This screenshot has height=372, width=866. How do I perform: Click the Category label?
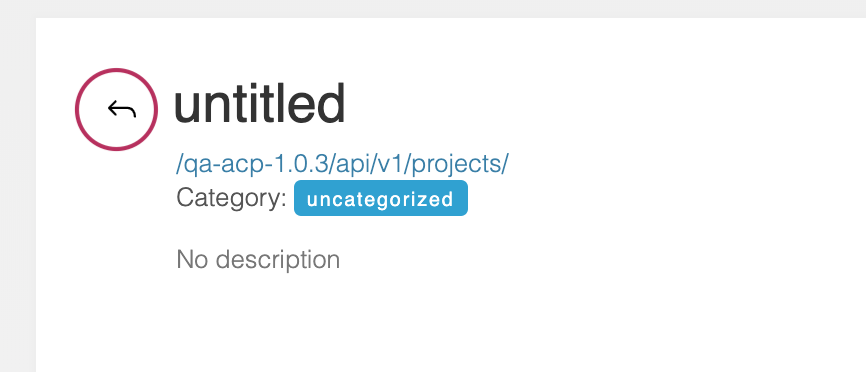[x=231, y=198]
